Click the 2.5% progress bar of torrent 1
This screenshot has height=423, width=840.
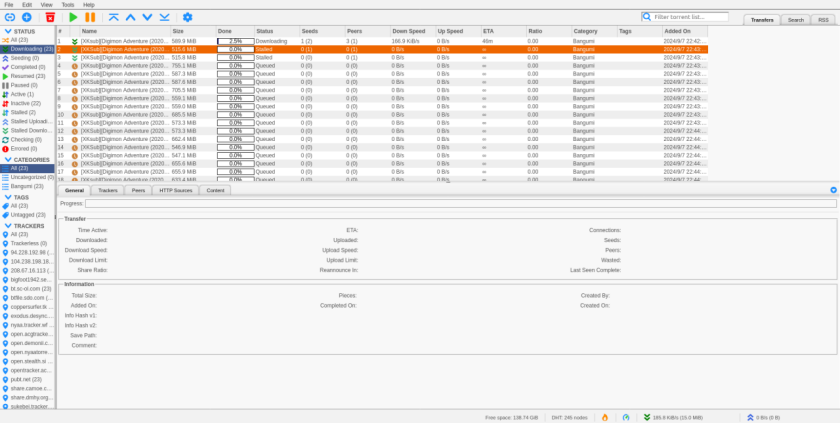[x=235, y=41]
